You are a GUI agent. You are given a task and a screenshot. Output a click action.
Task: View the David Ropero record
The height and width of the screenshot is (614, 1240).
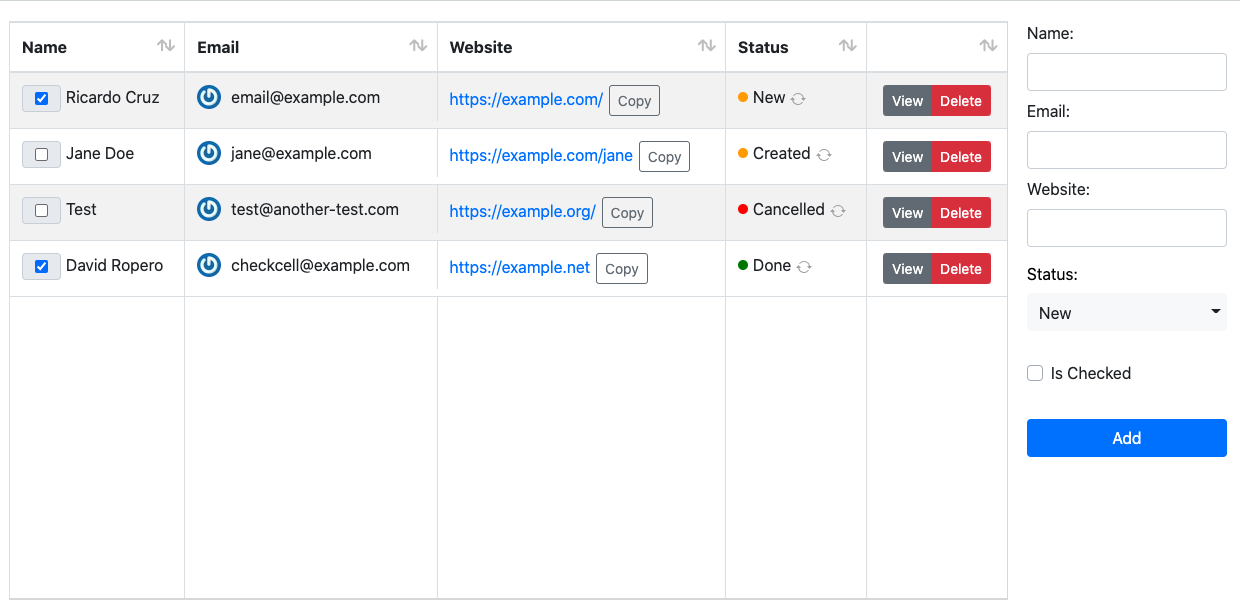coord(907,269)
